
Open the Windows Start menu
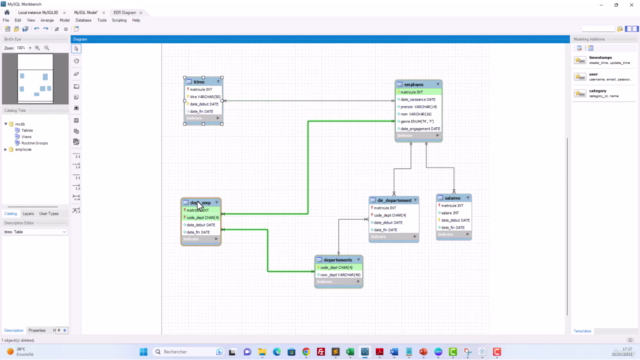click(x=143, y=352)
